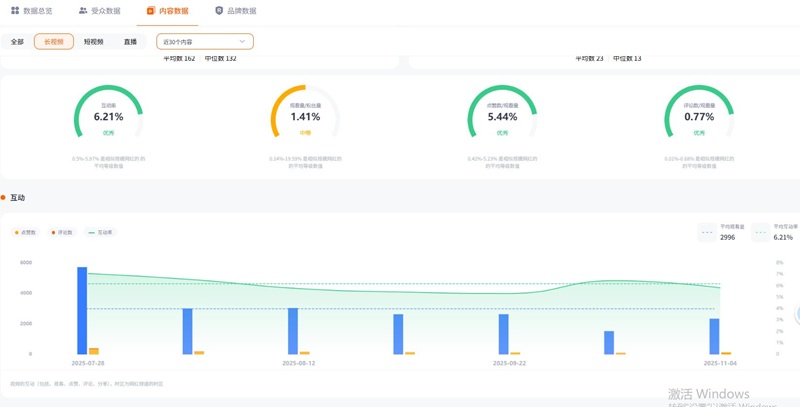Click the people icon beside 受众数据

(83, 11)
